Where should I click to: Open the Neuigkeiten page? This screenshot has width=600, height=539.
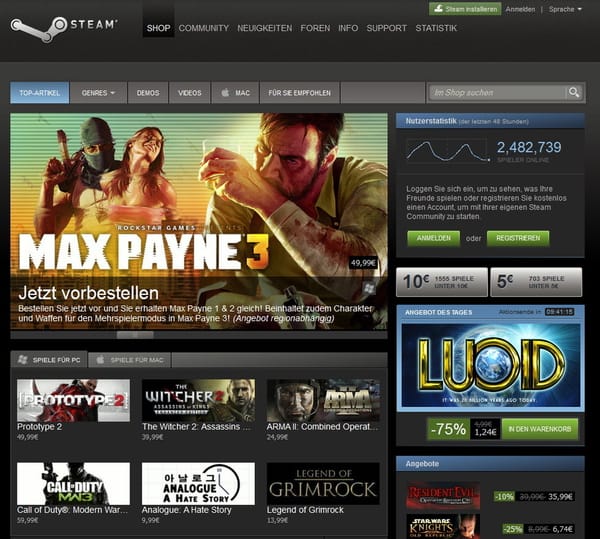[x=264, y=28]
